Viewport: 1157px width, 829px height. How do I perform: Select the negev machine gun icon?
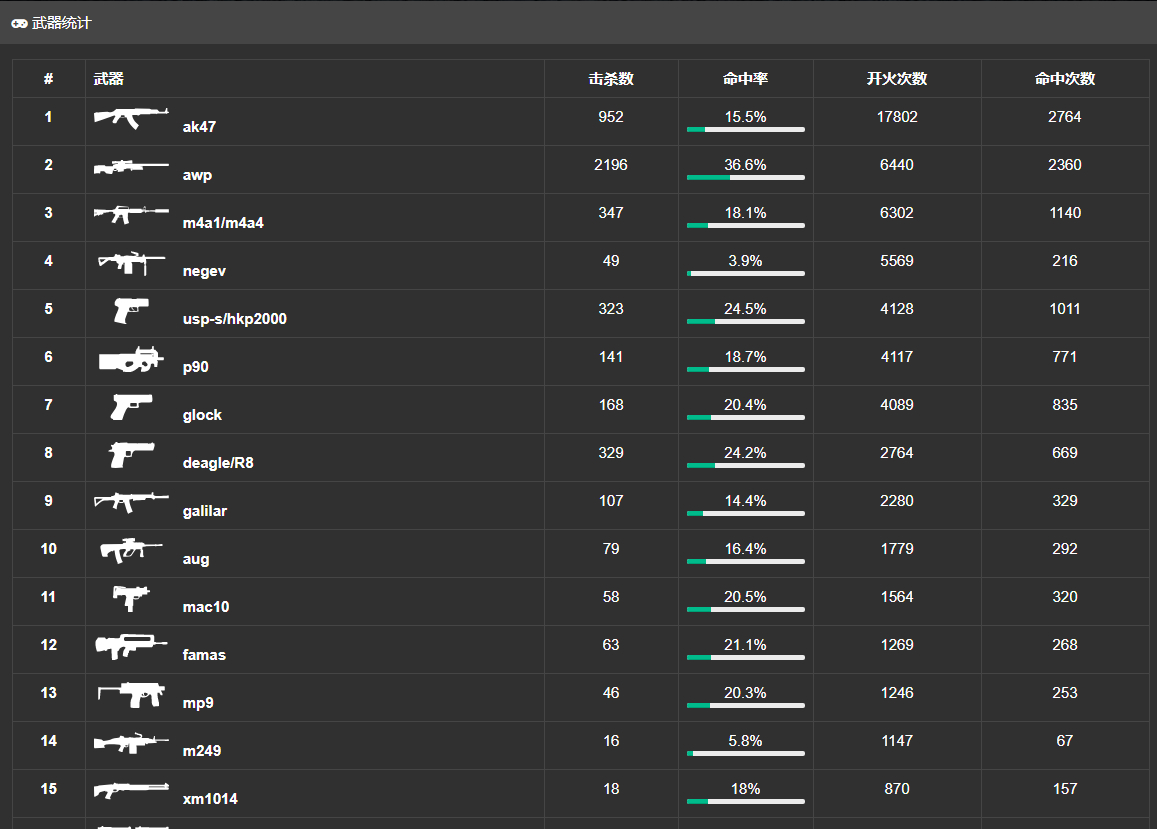(131, 262)
